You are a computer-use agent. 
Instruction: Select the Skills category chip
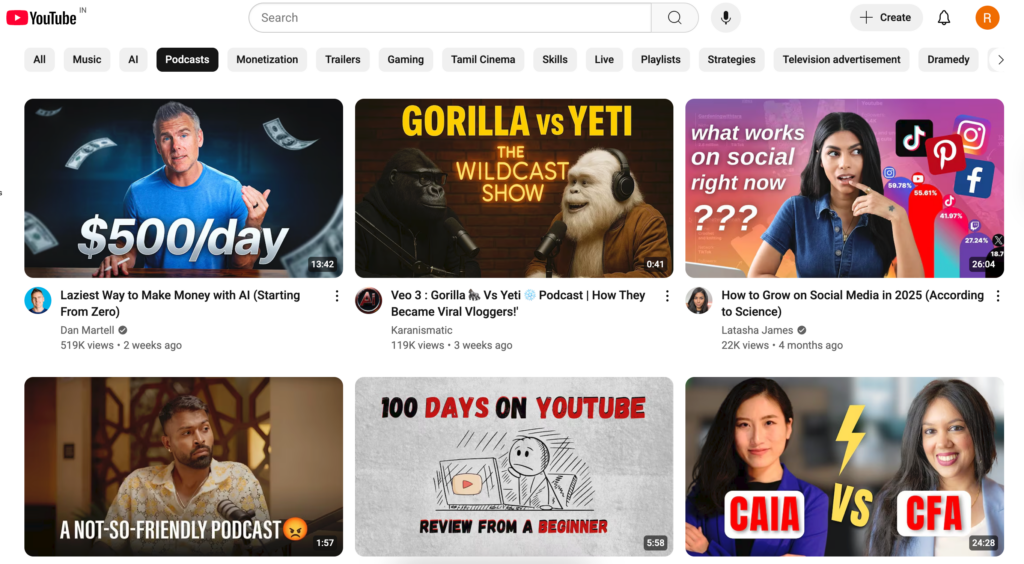554,59
